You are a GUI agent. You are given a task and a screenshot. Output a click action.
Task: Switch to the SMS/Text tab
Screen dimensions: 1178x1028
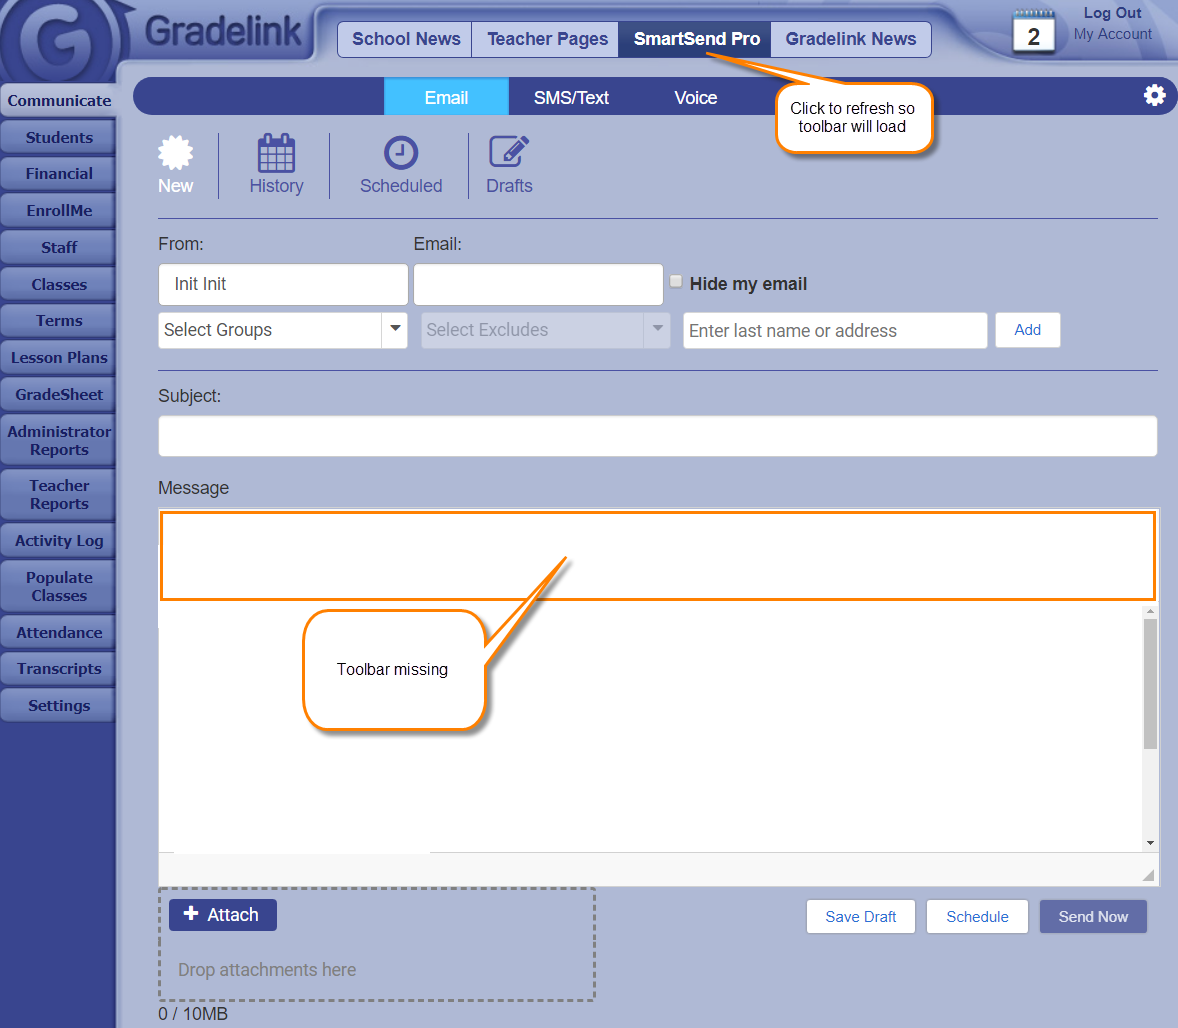(571, 97)
